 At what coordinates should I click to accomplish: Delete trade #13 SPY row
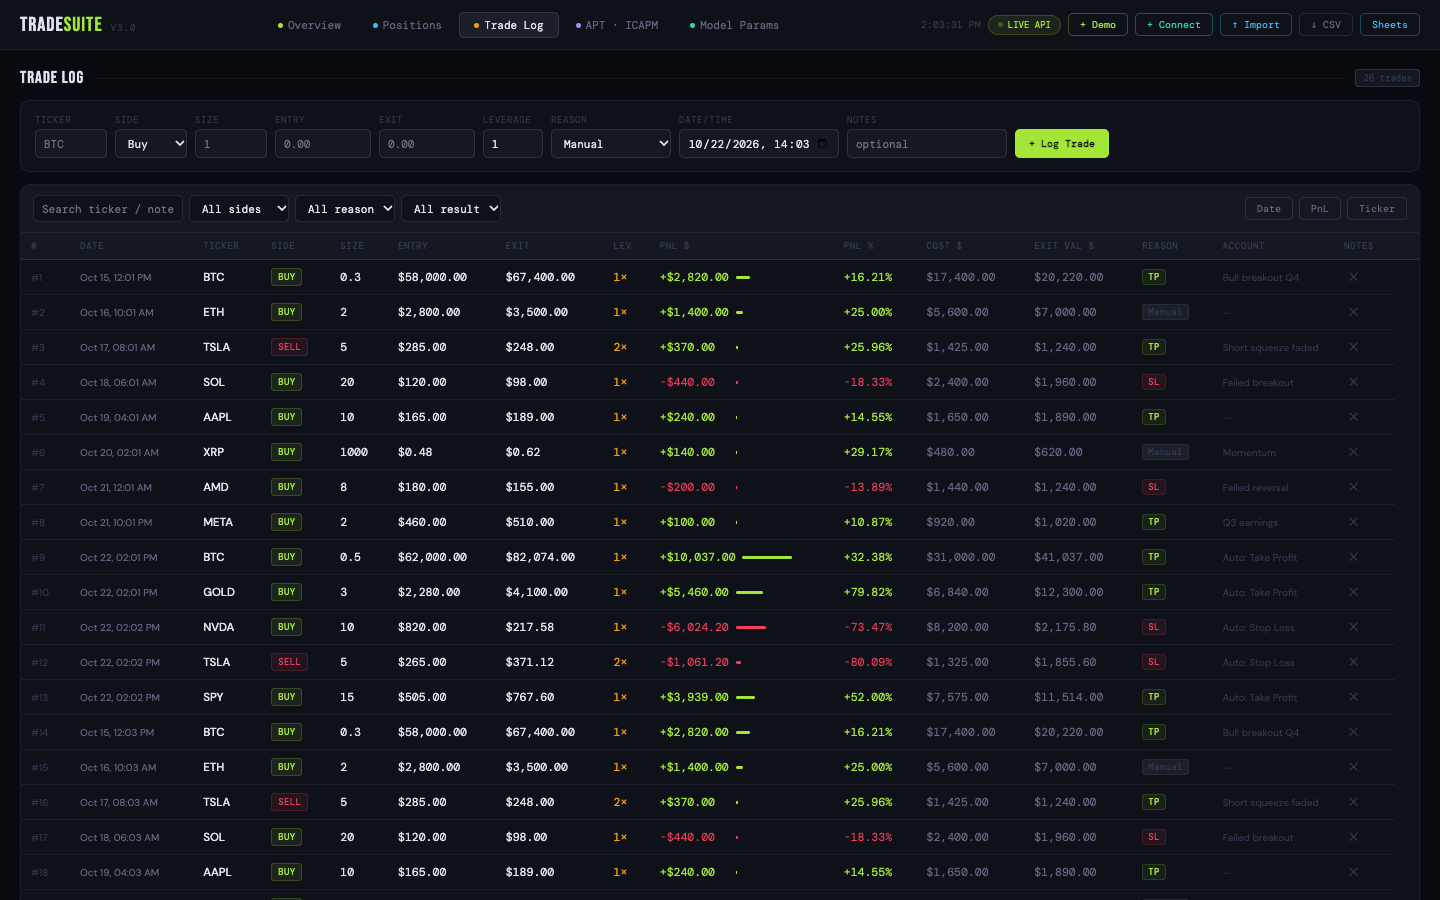tap(1353, 697)
